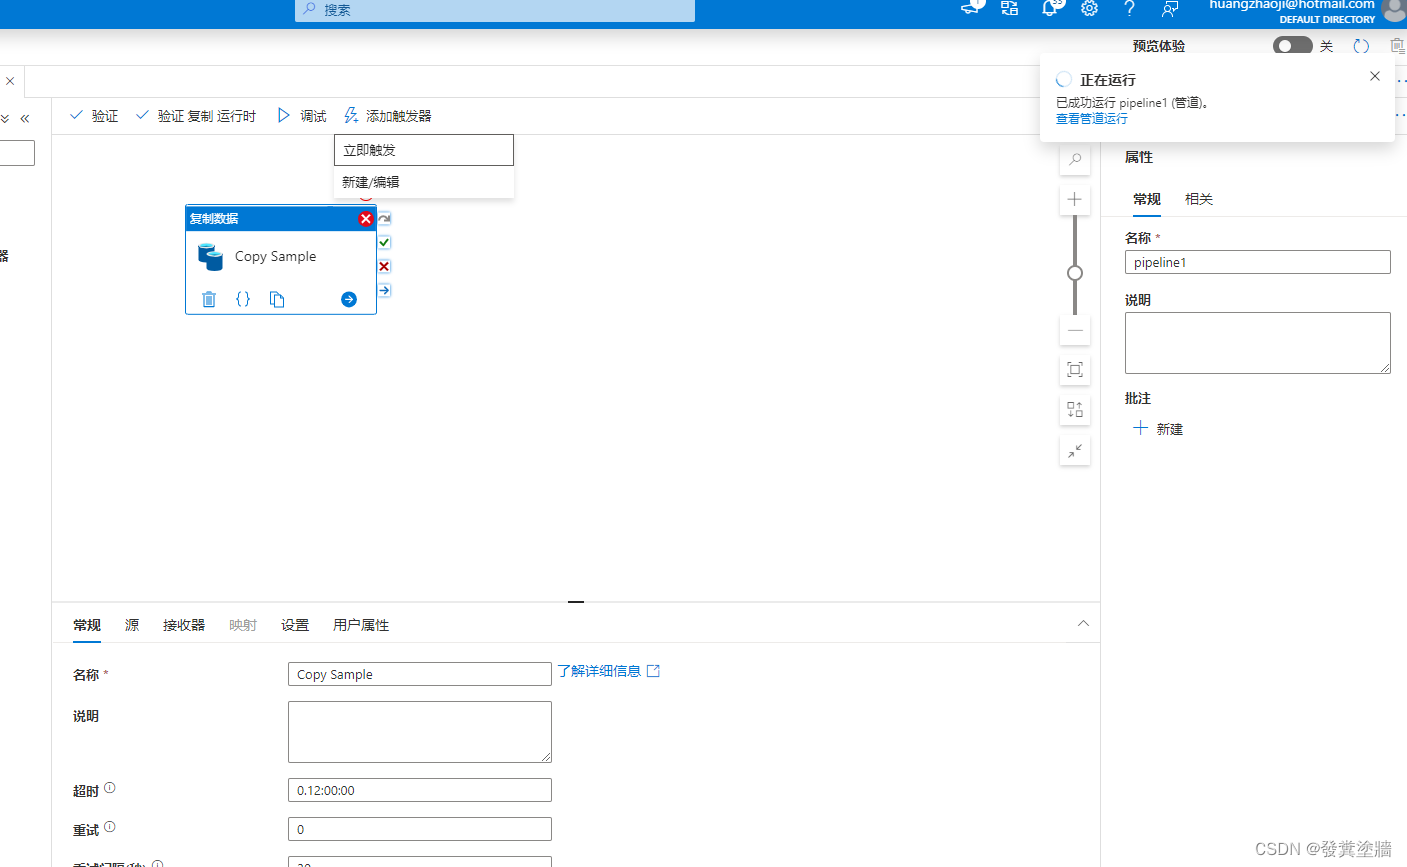Screen dimensions: 1407x867
Task: Clone the Copy Sample activity
Action: (277, 299)
